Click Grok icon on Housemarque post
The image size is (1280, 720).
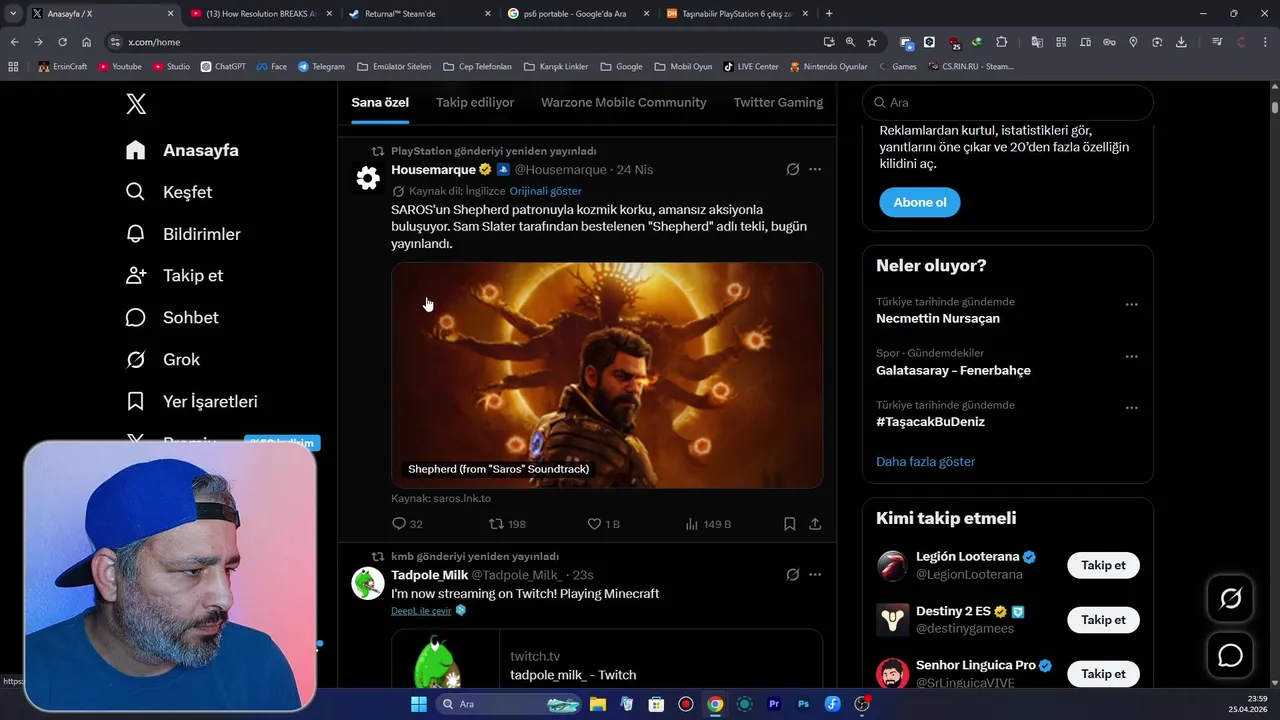point(793,170)
